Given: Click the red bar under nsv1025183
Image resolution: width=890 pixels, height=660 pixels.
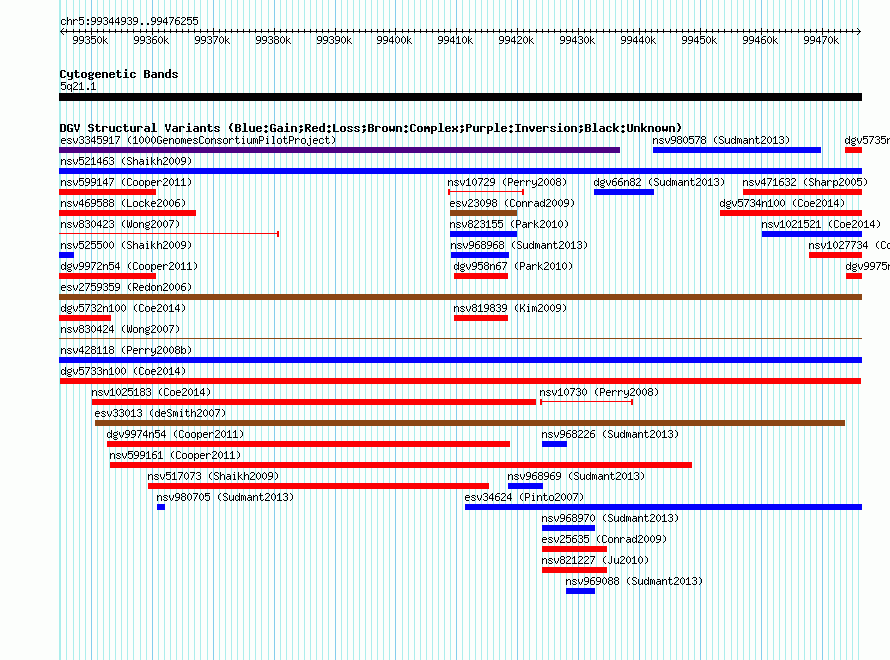Looking at the screenshot, I should coord(314,402).
